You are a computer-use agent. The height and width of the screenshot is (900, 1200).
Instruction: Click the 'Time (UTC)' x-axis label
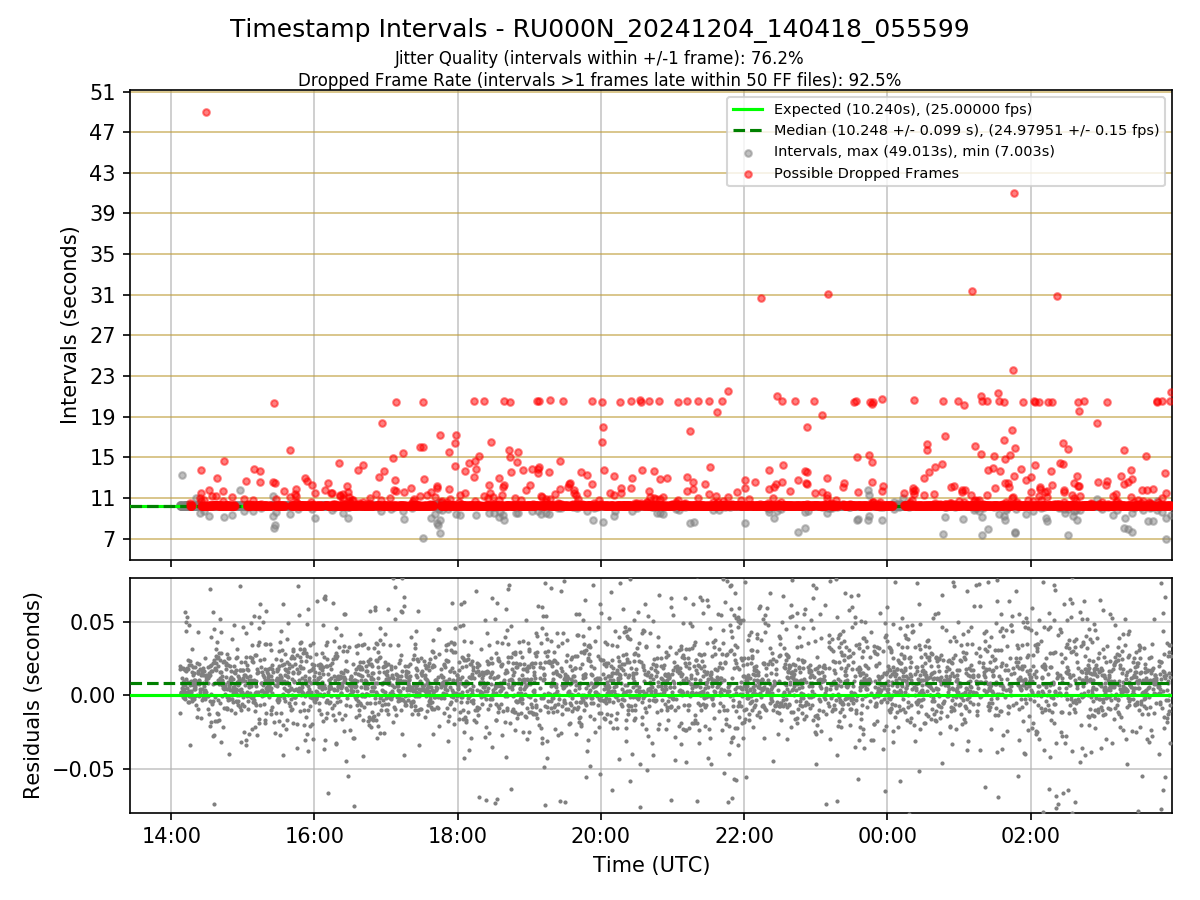(651, 864)
